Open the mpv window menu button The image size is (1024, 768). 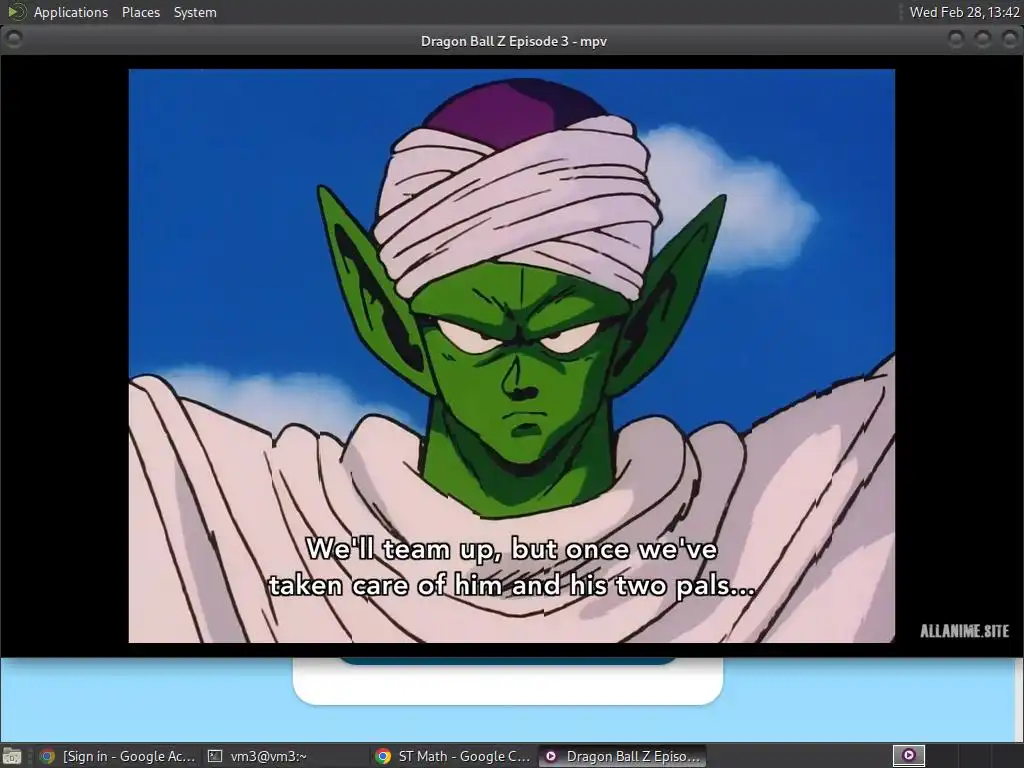(13, 39)
